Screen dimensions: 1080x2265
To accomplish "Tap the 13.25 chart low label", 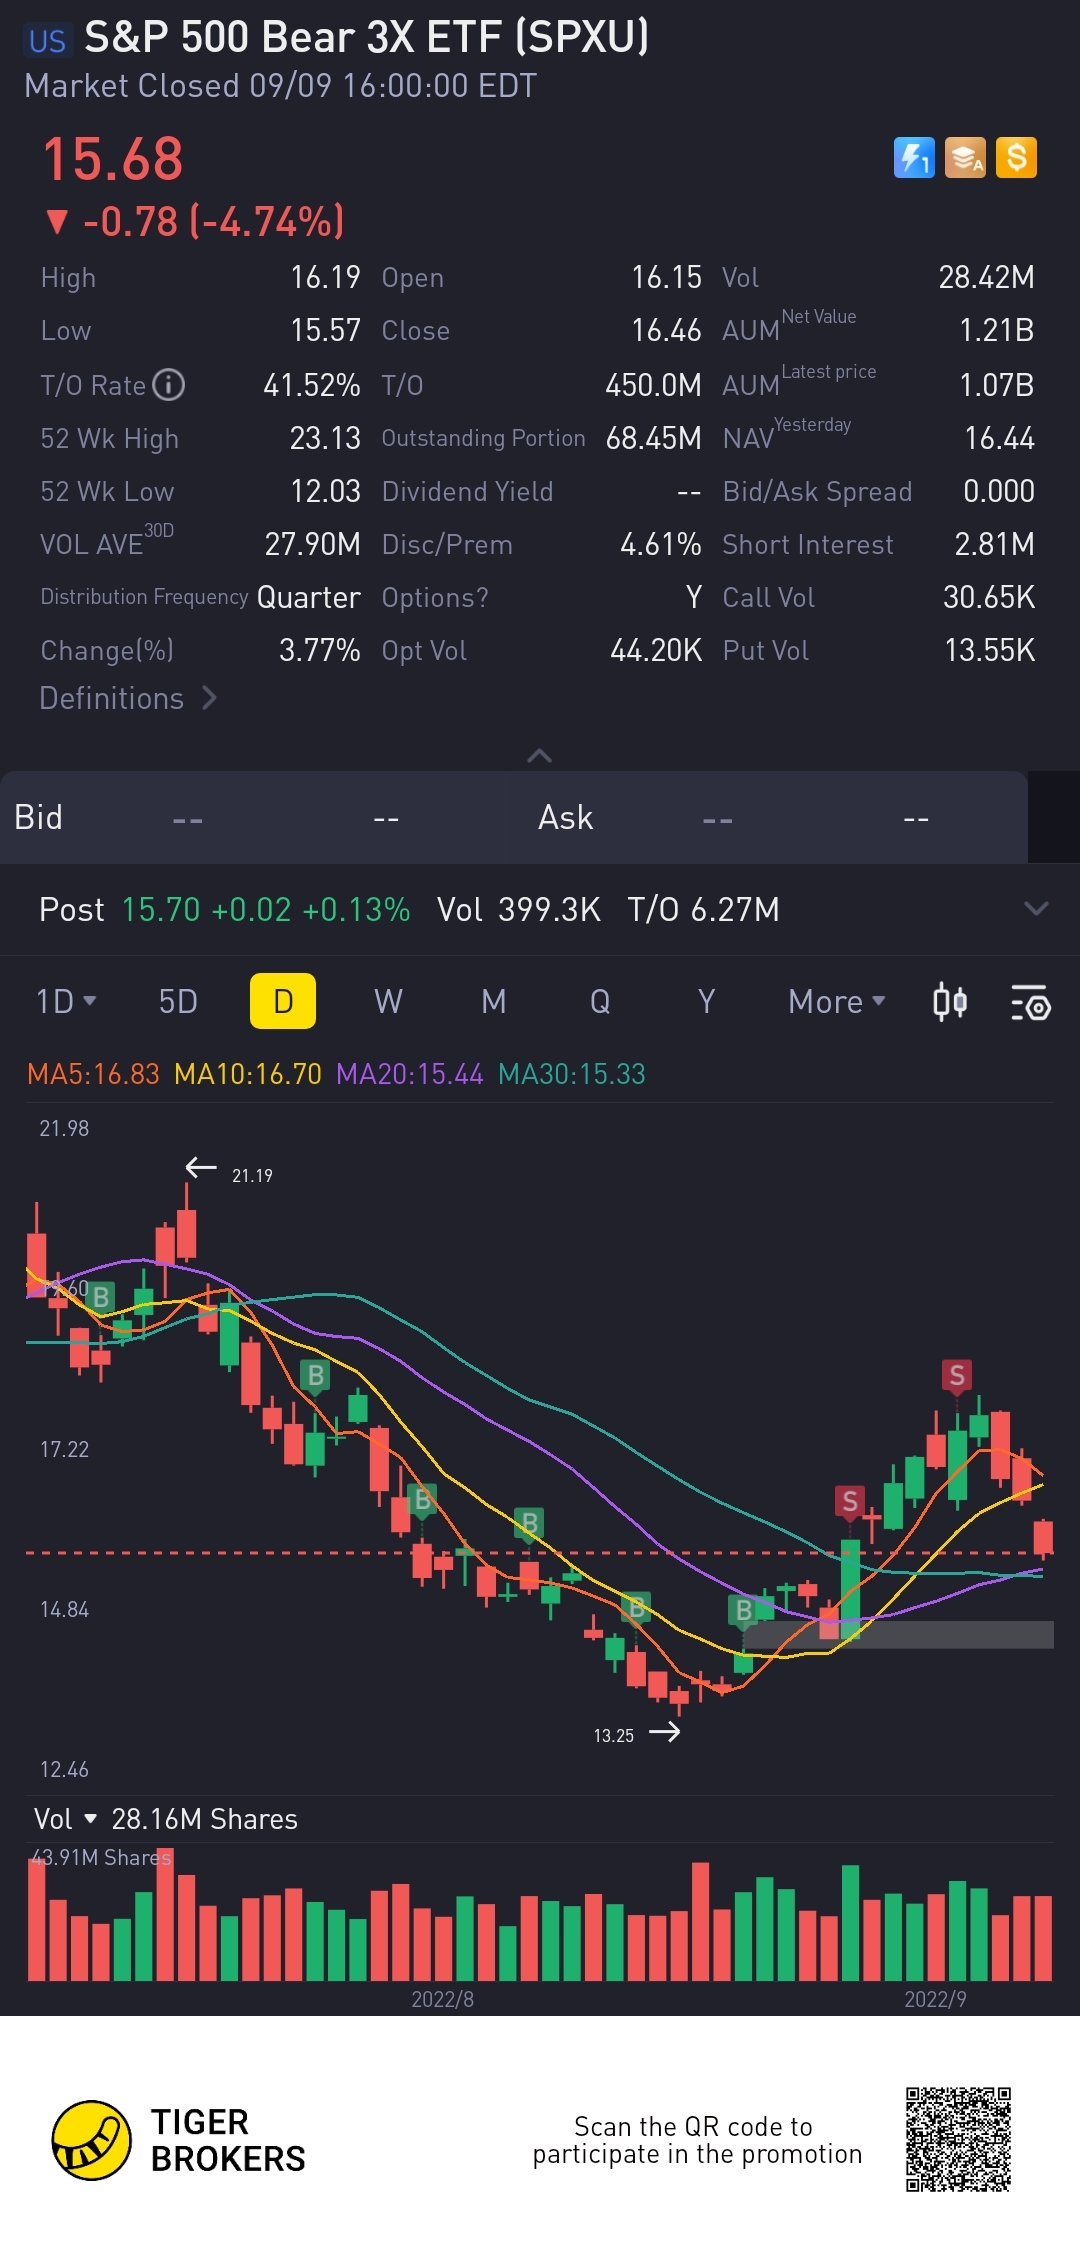I will 614,1736.
